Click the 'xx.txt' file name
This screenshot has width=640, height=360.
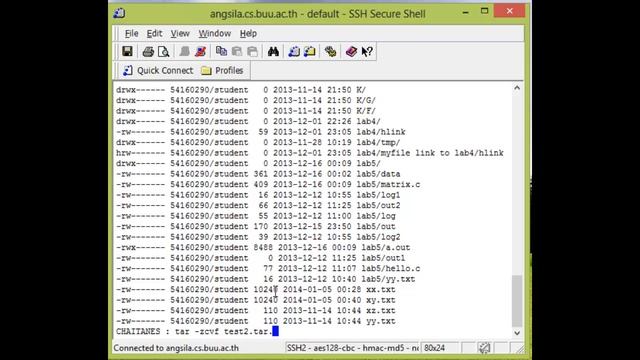click(x=380, y=289)
